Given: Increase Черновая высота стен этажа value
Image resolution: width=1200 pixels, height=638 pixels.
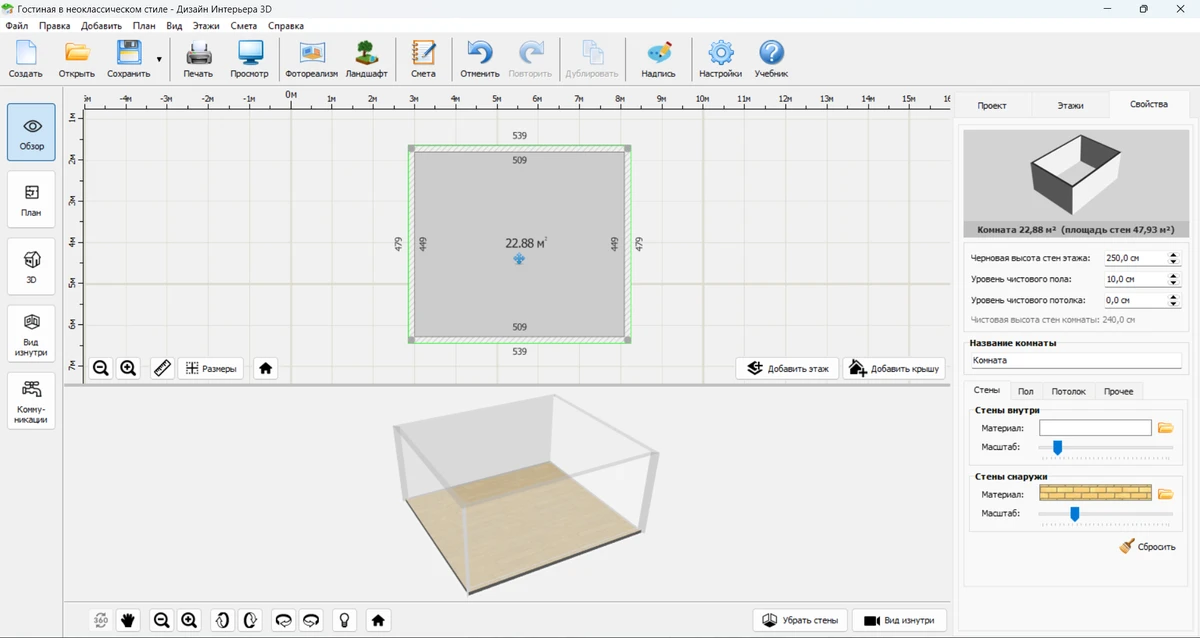Looking at the screenshot, I should [x=1174, y=254].
